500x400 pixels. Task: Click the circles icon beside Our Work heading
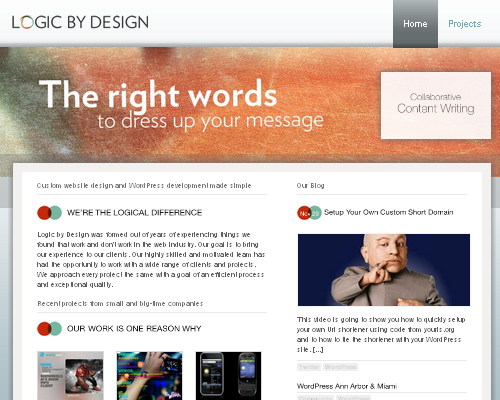[x=49, y=329]
